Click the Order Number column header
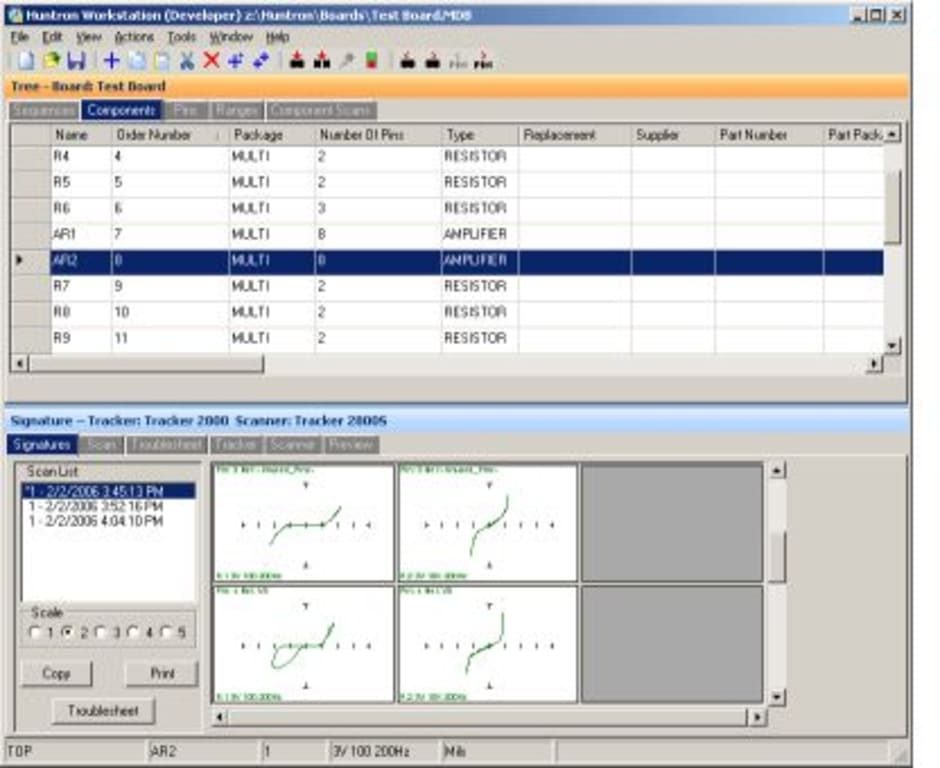 (170, 135)
